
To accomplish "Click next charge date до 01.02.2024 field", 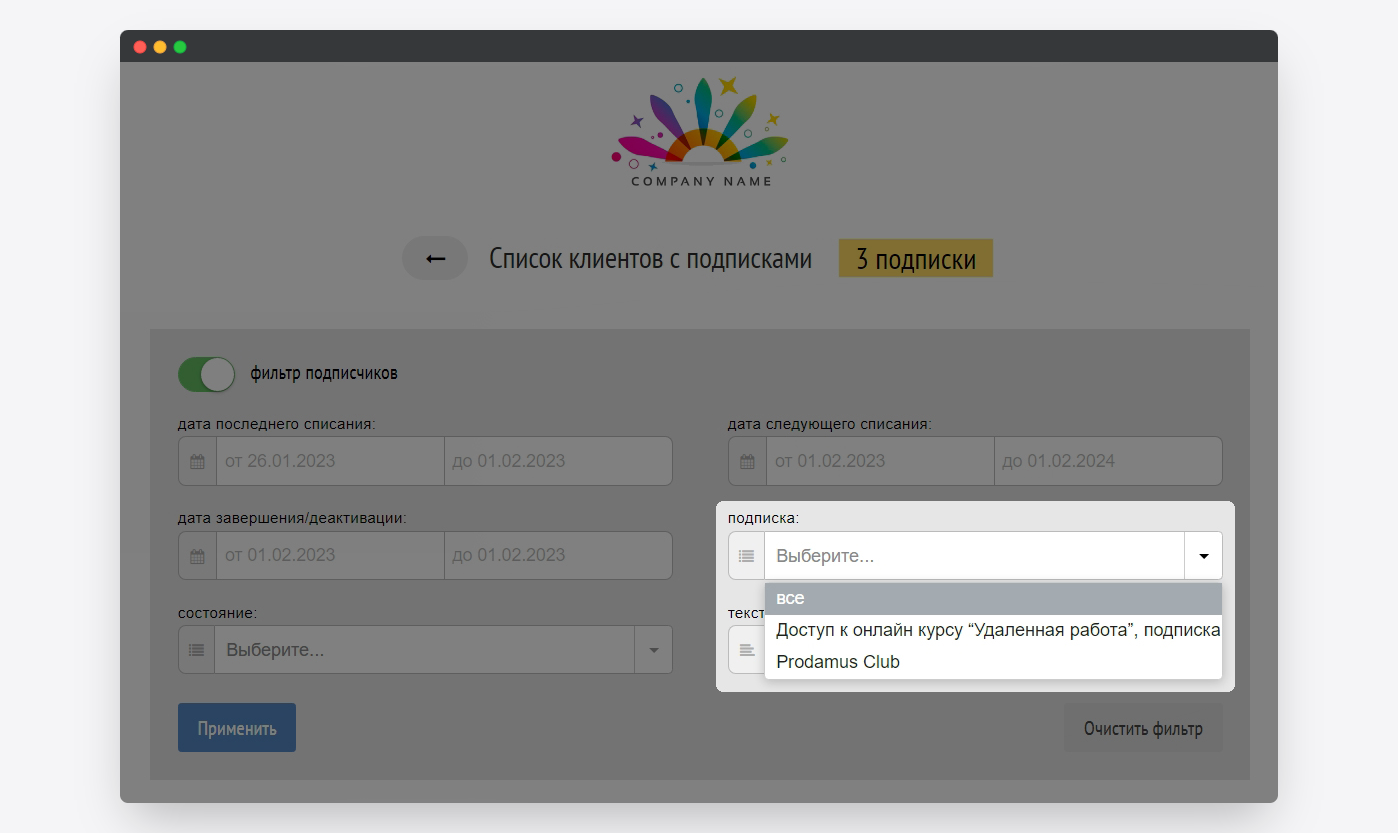I will pyautogui.click(x=1107, y=462).
